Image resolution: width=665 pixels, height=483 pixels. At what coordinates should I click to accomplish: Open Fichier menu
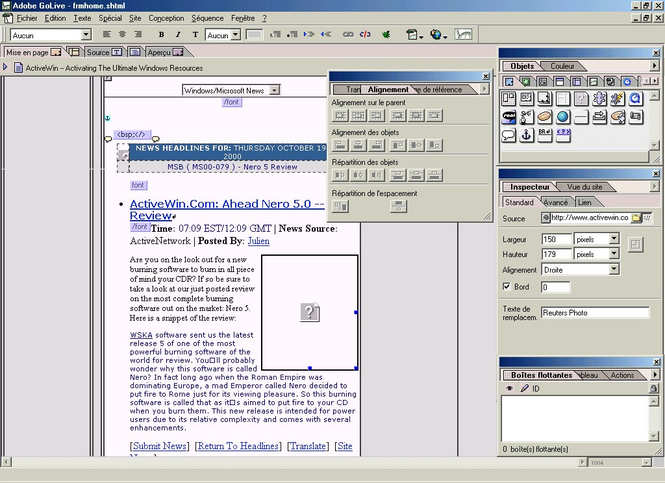click(x=27, y=18)
